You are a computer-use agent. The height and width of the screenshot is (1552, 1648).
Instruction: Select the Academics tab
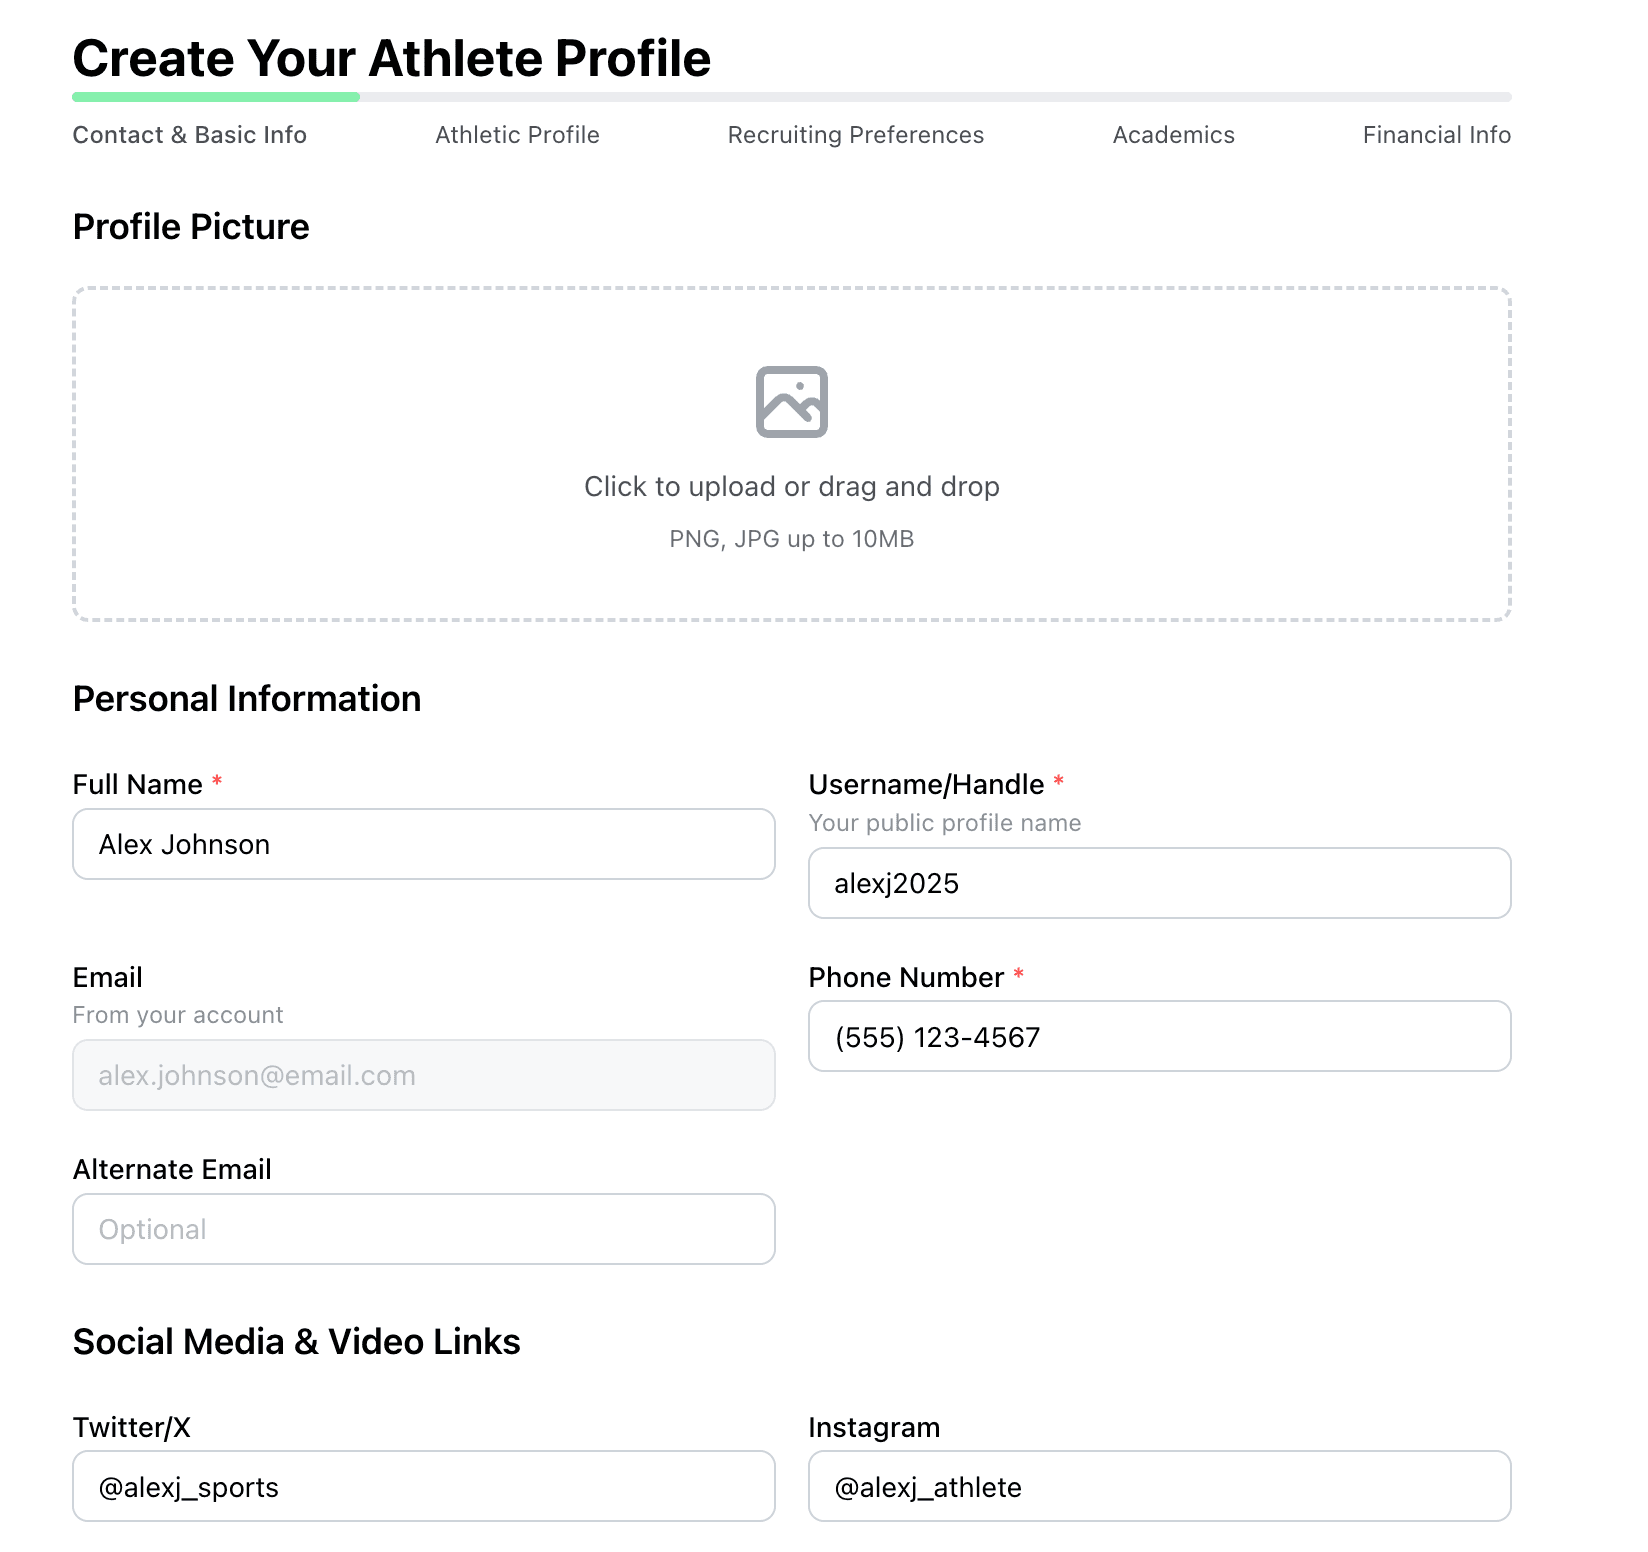click(1172, 134)
